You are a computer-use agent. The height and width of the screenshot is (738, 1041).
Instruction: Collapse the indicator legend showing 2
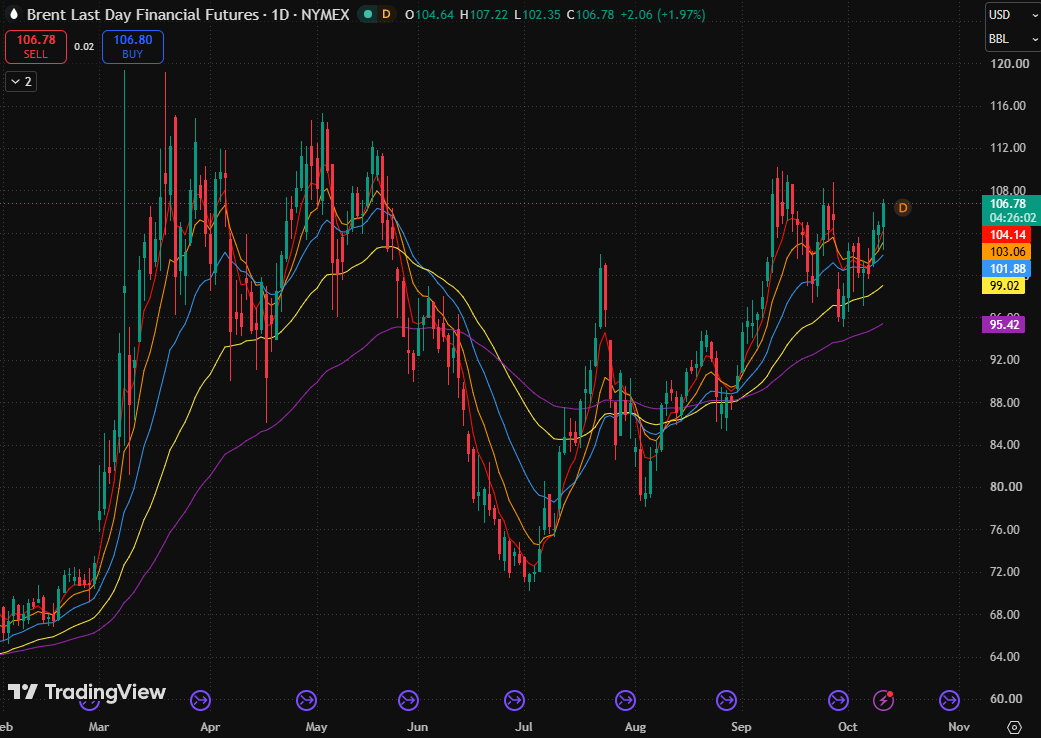click(21, 82)
